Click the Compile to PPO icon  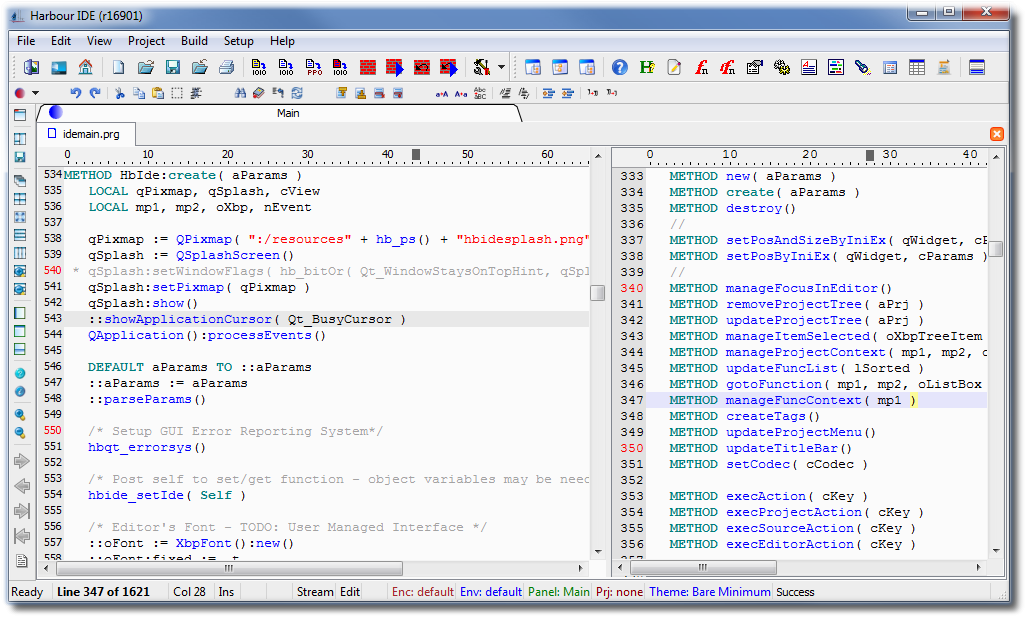pos(314,68)
